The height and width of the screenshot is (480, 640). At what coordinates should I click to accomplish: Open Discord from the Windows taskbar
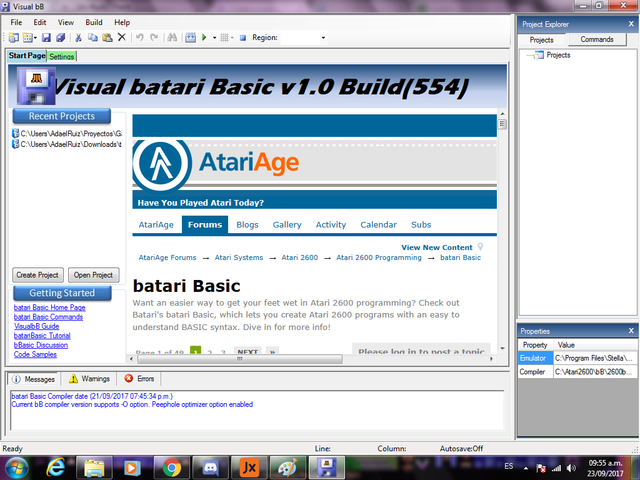[209, 466]
